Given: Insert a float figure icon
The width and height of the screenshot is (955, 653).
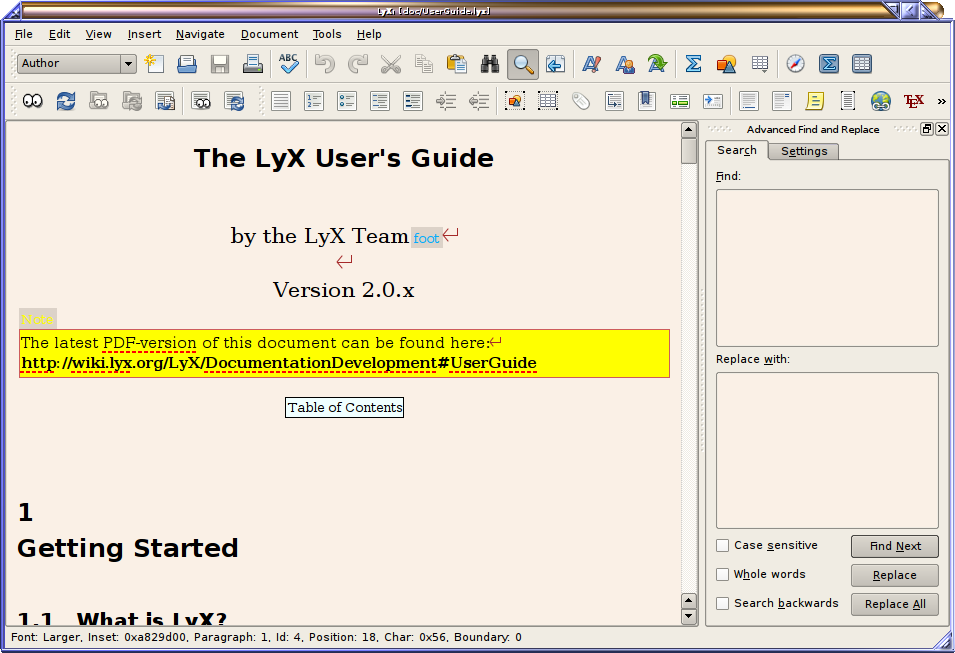Looking at the screenshot, I should click(x=515, y=101).
